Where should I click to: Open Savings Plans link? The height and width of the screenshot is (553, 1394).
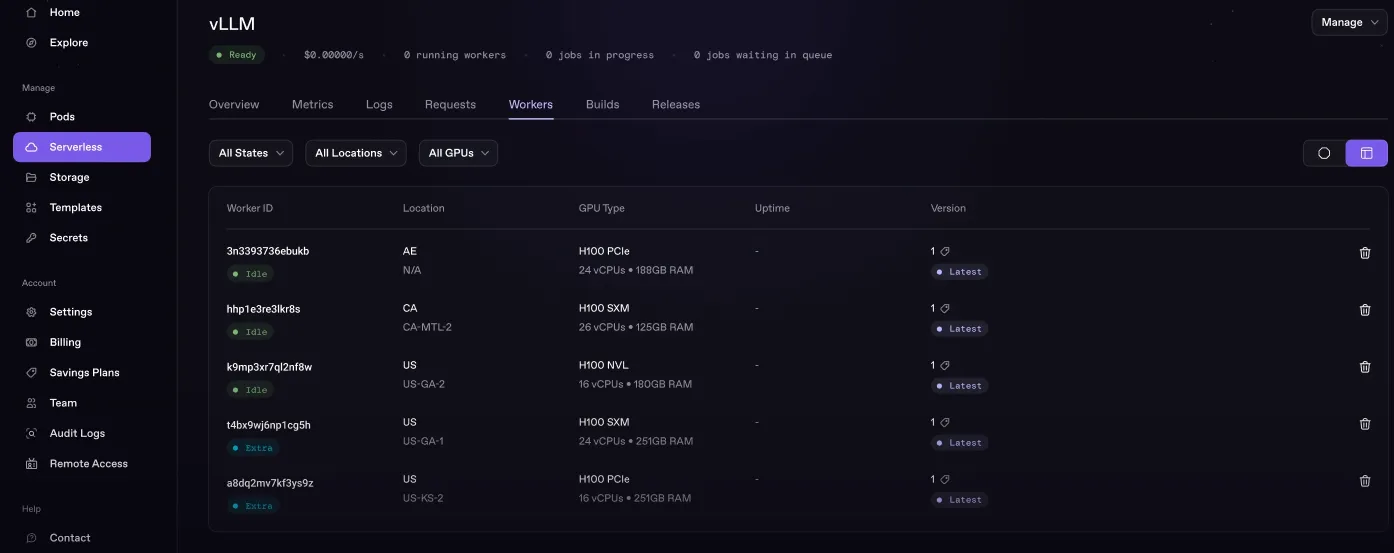82,373
